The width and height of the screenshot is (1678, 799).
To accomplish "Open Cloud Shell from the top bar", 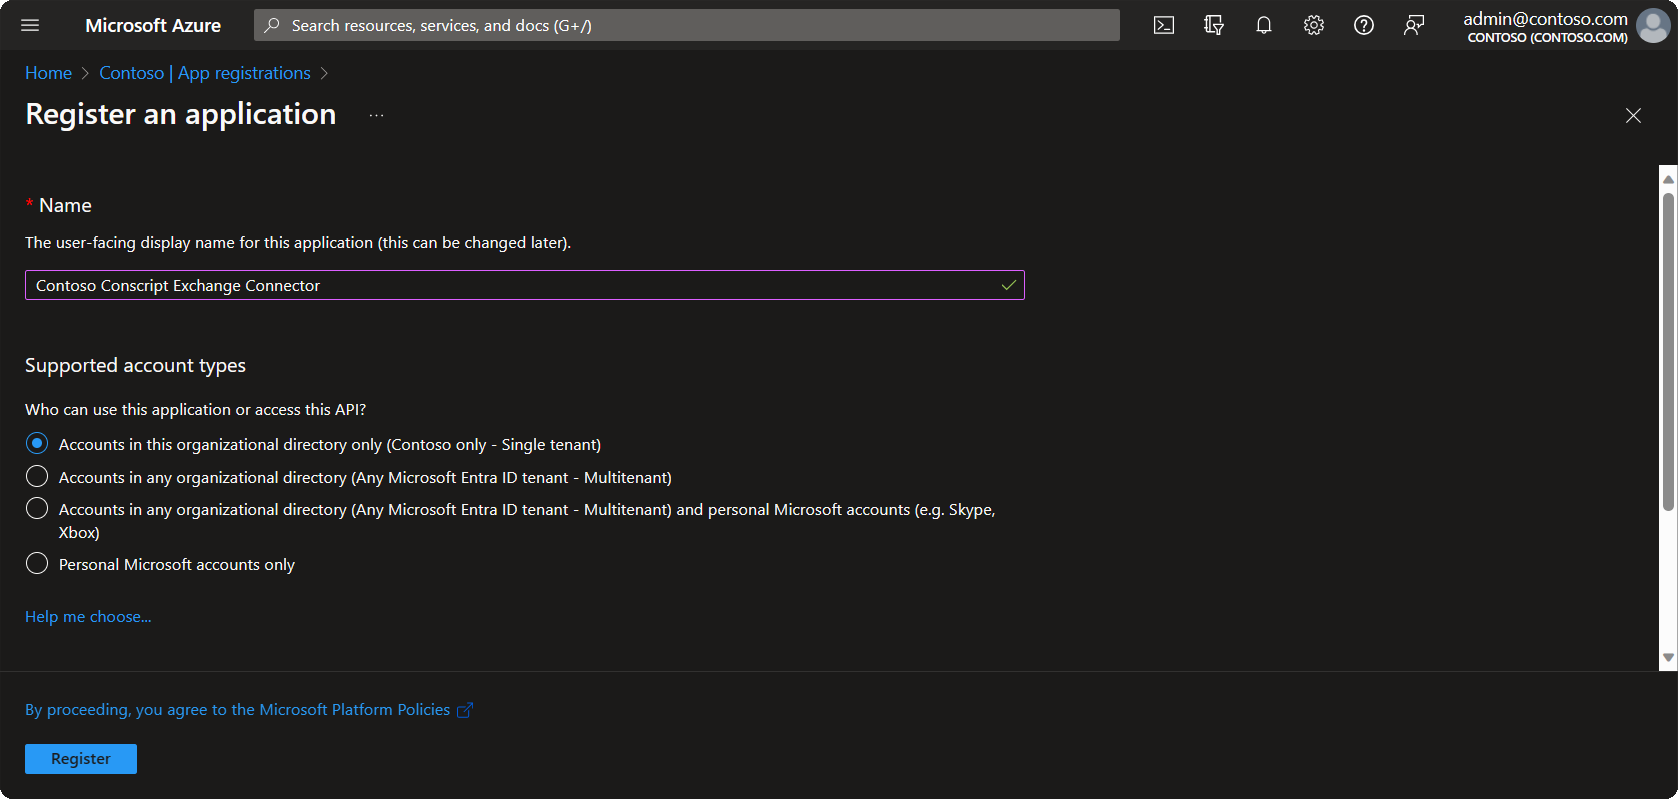I will [1164, 25].
